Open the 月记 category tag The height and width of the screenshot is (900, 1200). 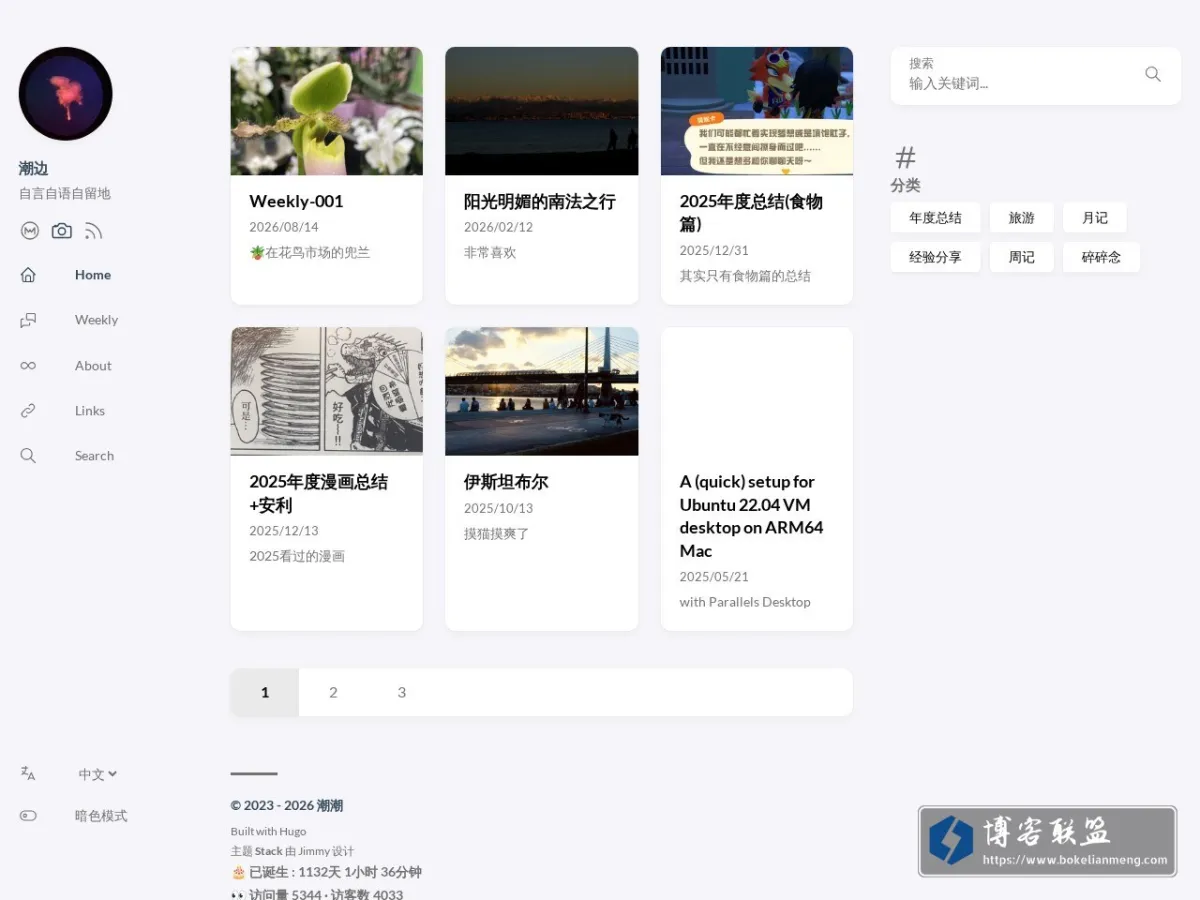tap(1095, 217)
